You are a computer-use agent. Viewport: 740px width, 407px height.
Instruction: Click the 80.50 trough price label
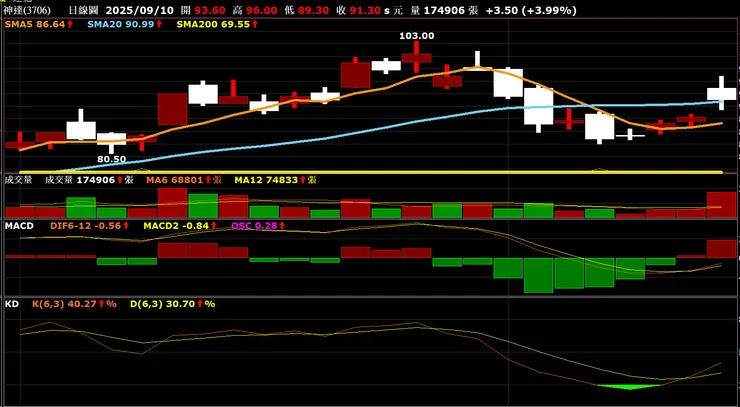(x=111, y=160)
